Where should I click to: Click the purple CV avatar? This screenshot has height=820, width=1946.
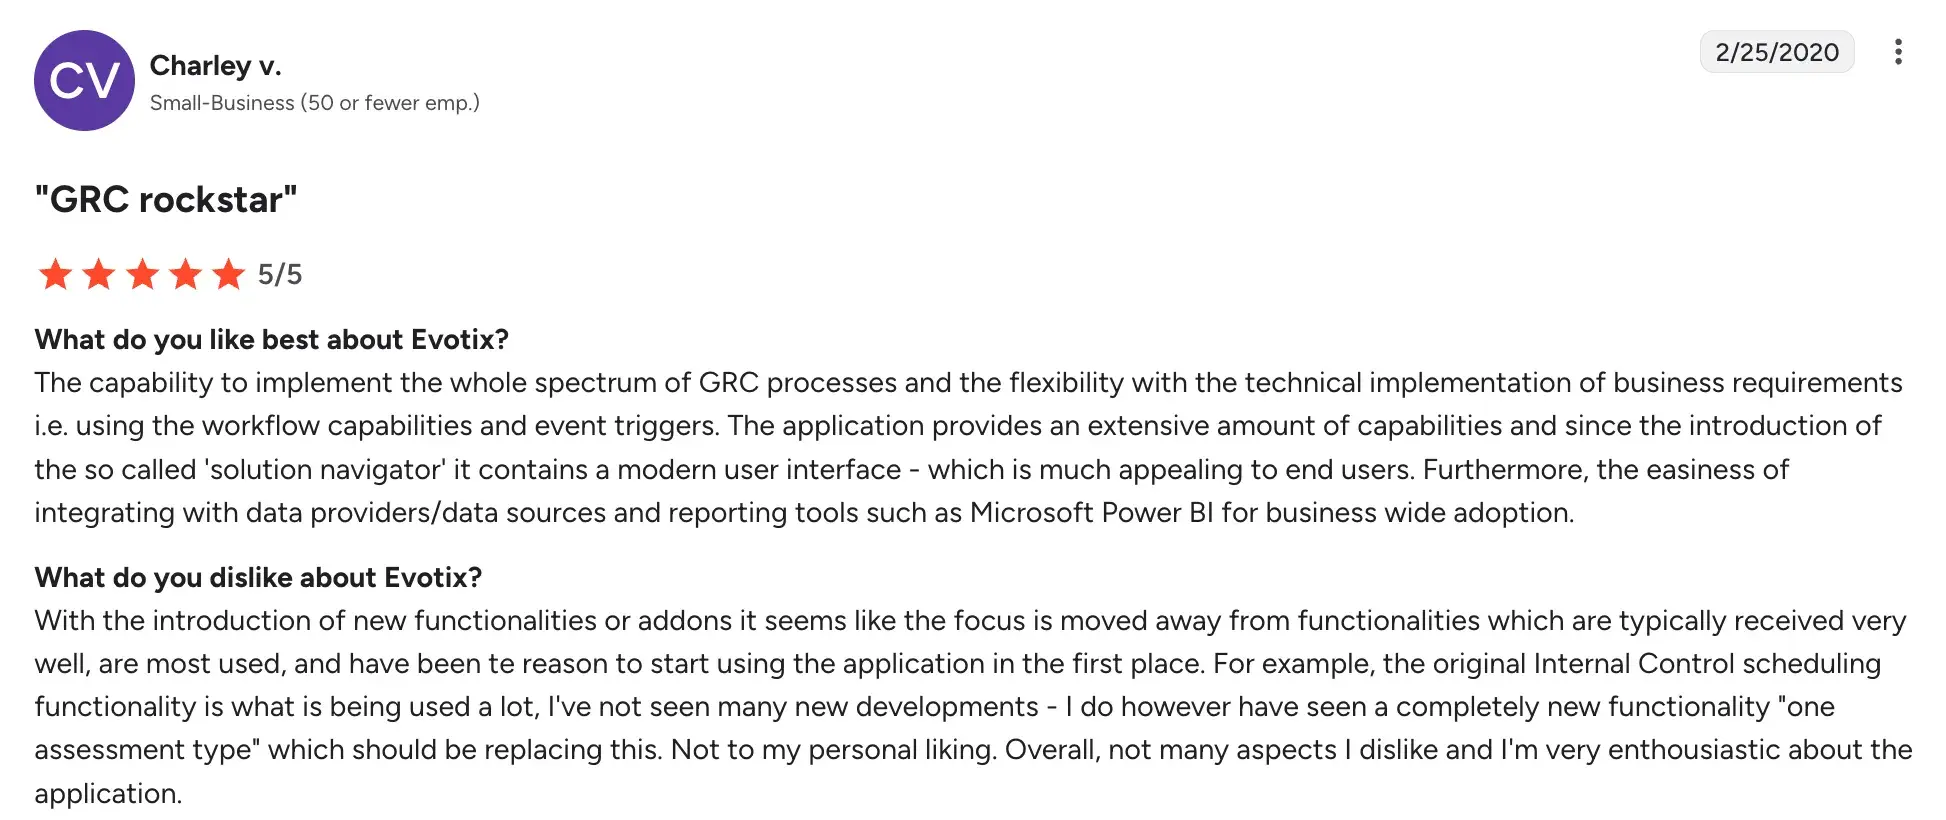[x=84, y=80]
